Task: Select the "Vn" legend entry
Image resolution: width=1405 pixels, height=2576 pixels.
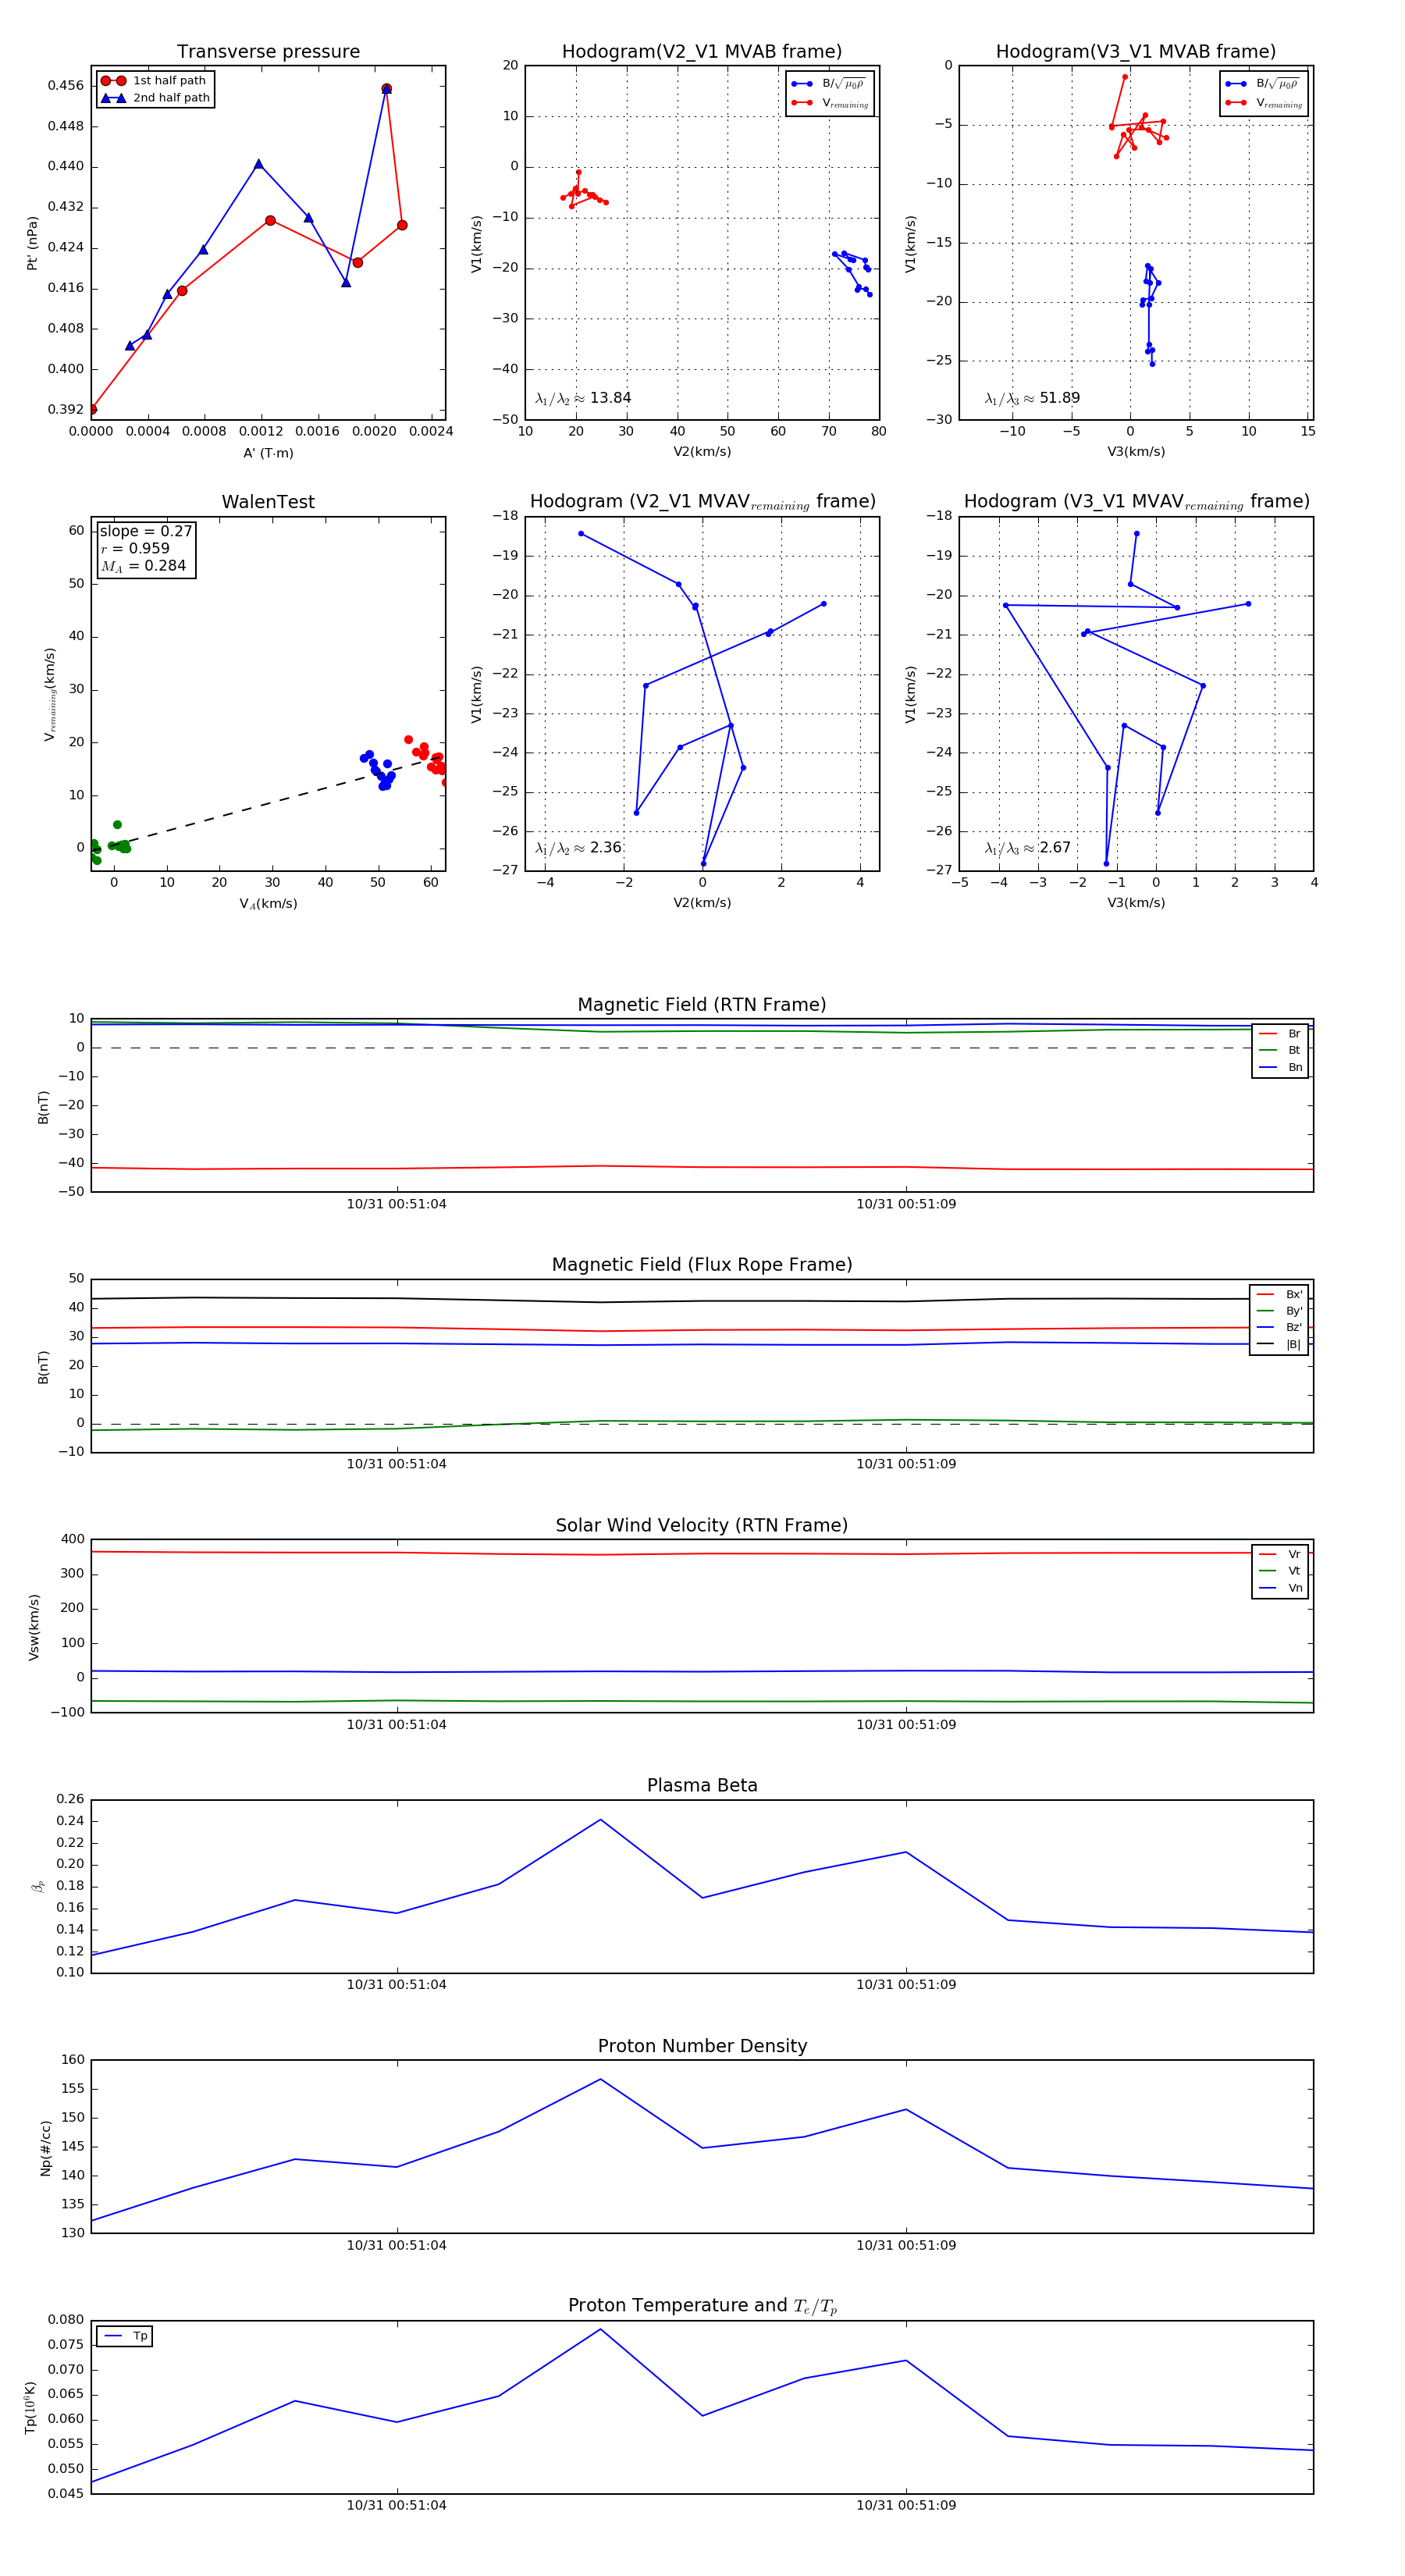Action: [1280, 1588]
